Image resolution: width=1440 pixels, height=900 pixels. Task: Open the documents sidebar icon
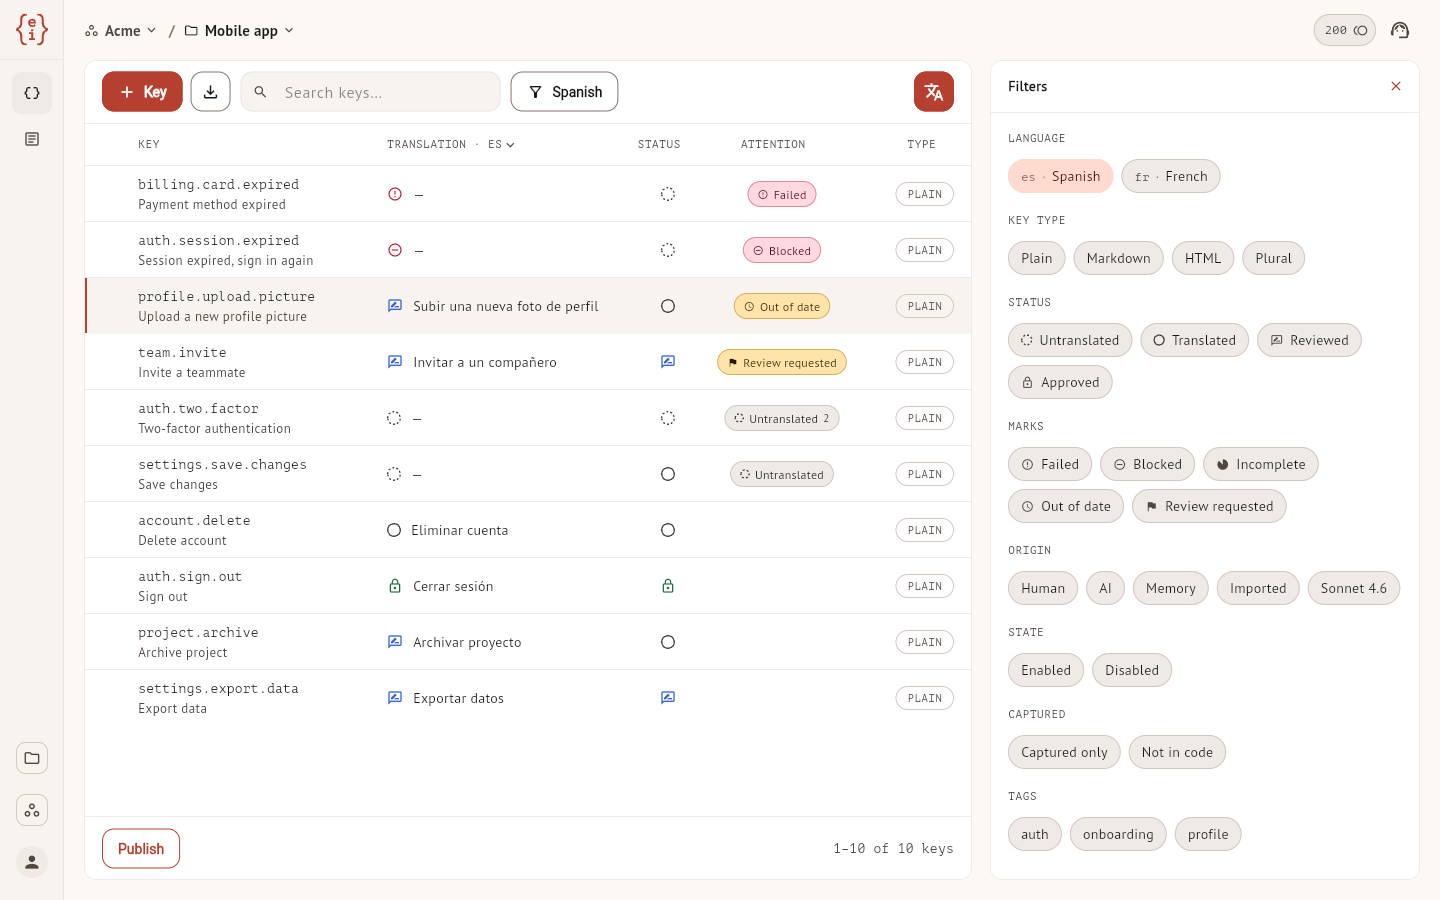point(32,139)
